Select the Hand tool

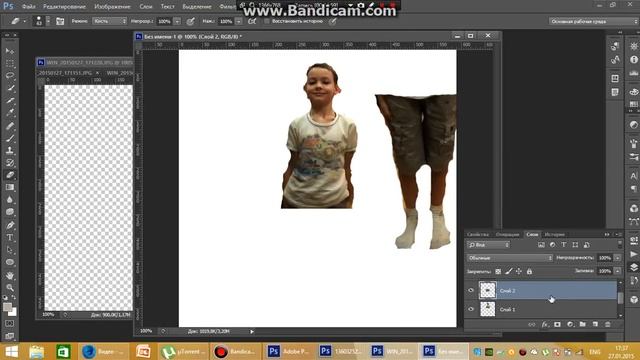[10, 276]
